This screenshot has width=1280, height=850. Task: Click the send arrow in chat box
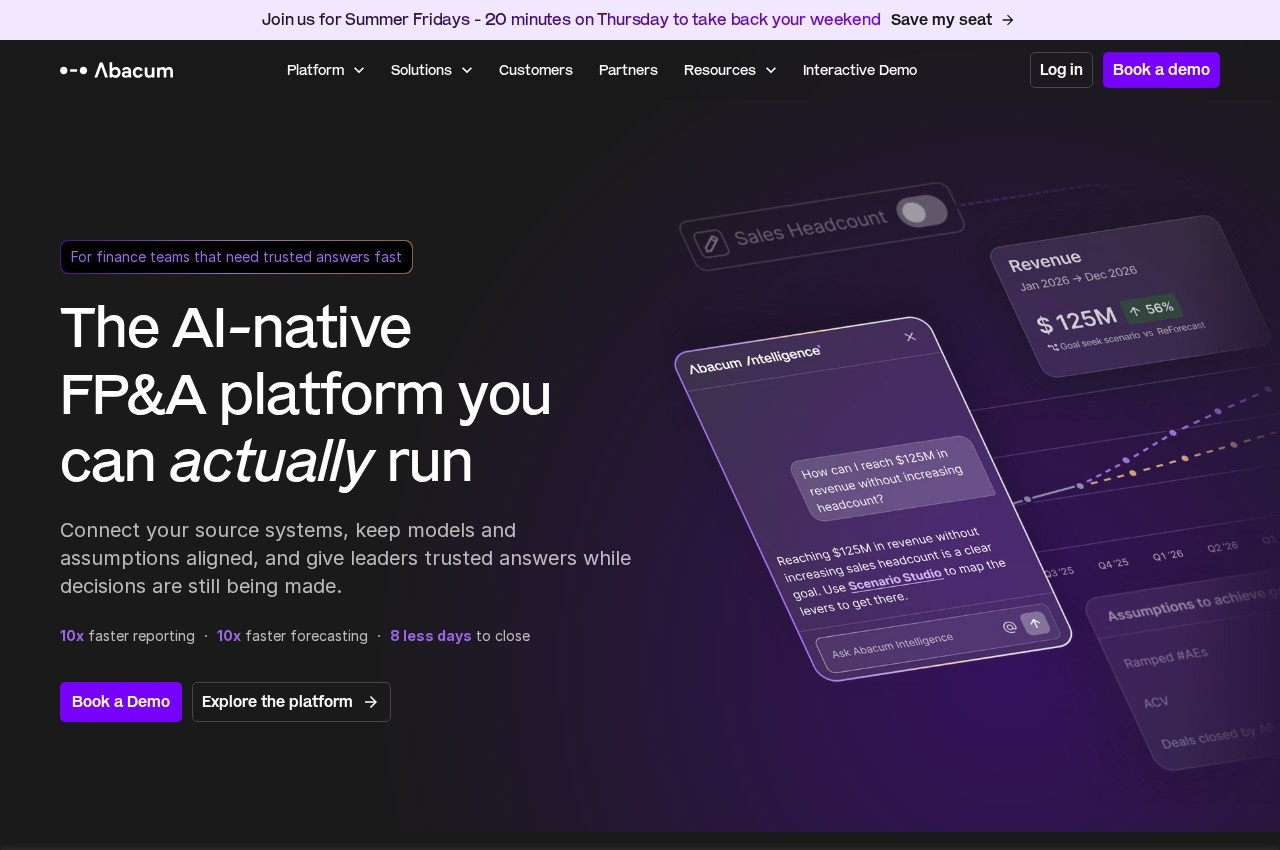pyautogui.click(x=1035, y=623)
